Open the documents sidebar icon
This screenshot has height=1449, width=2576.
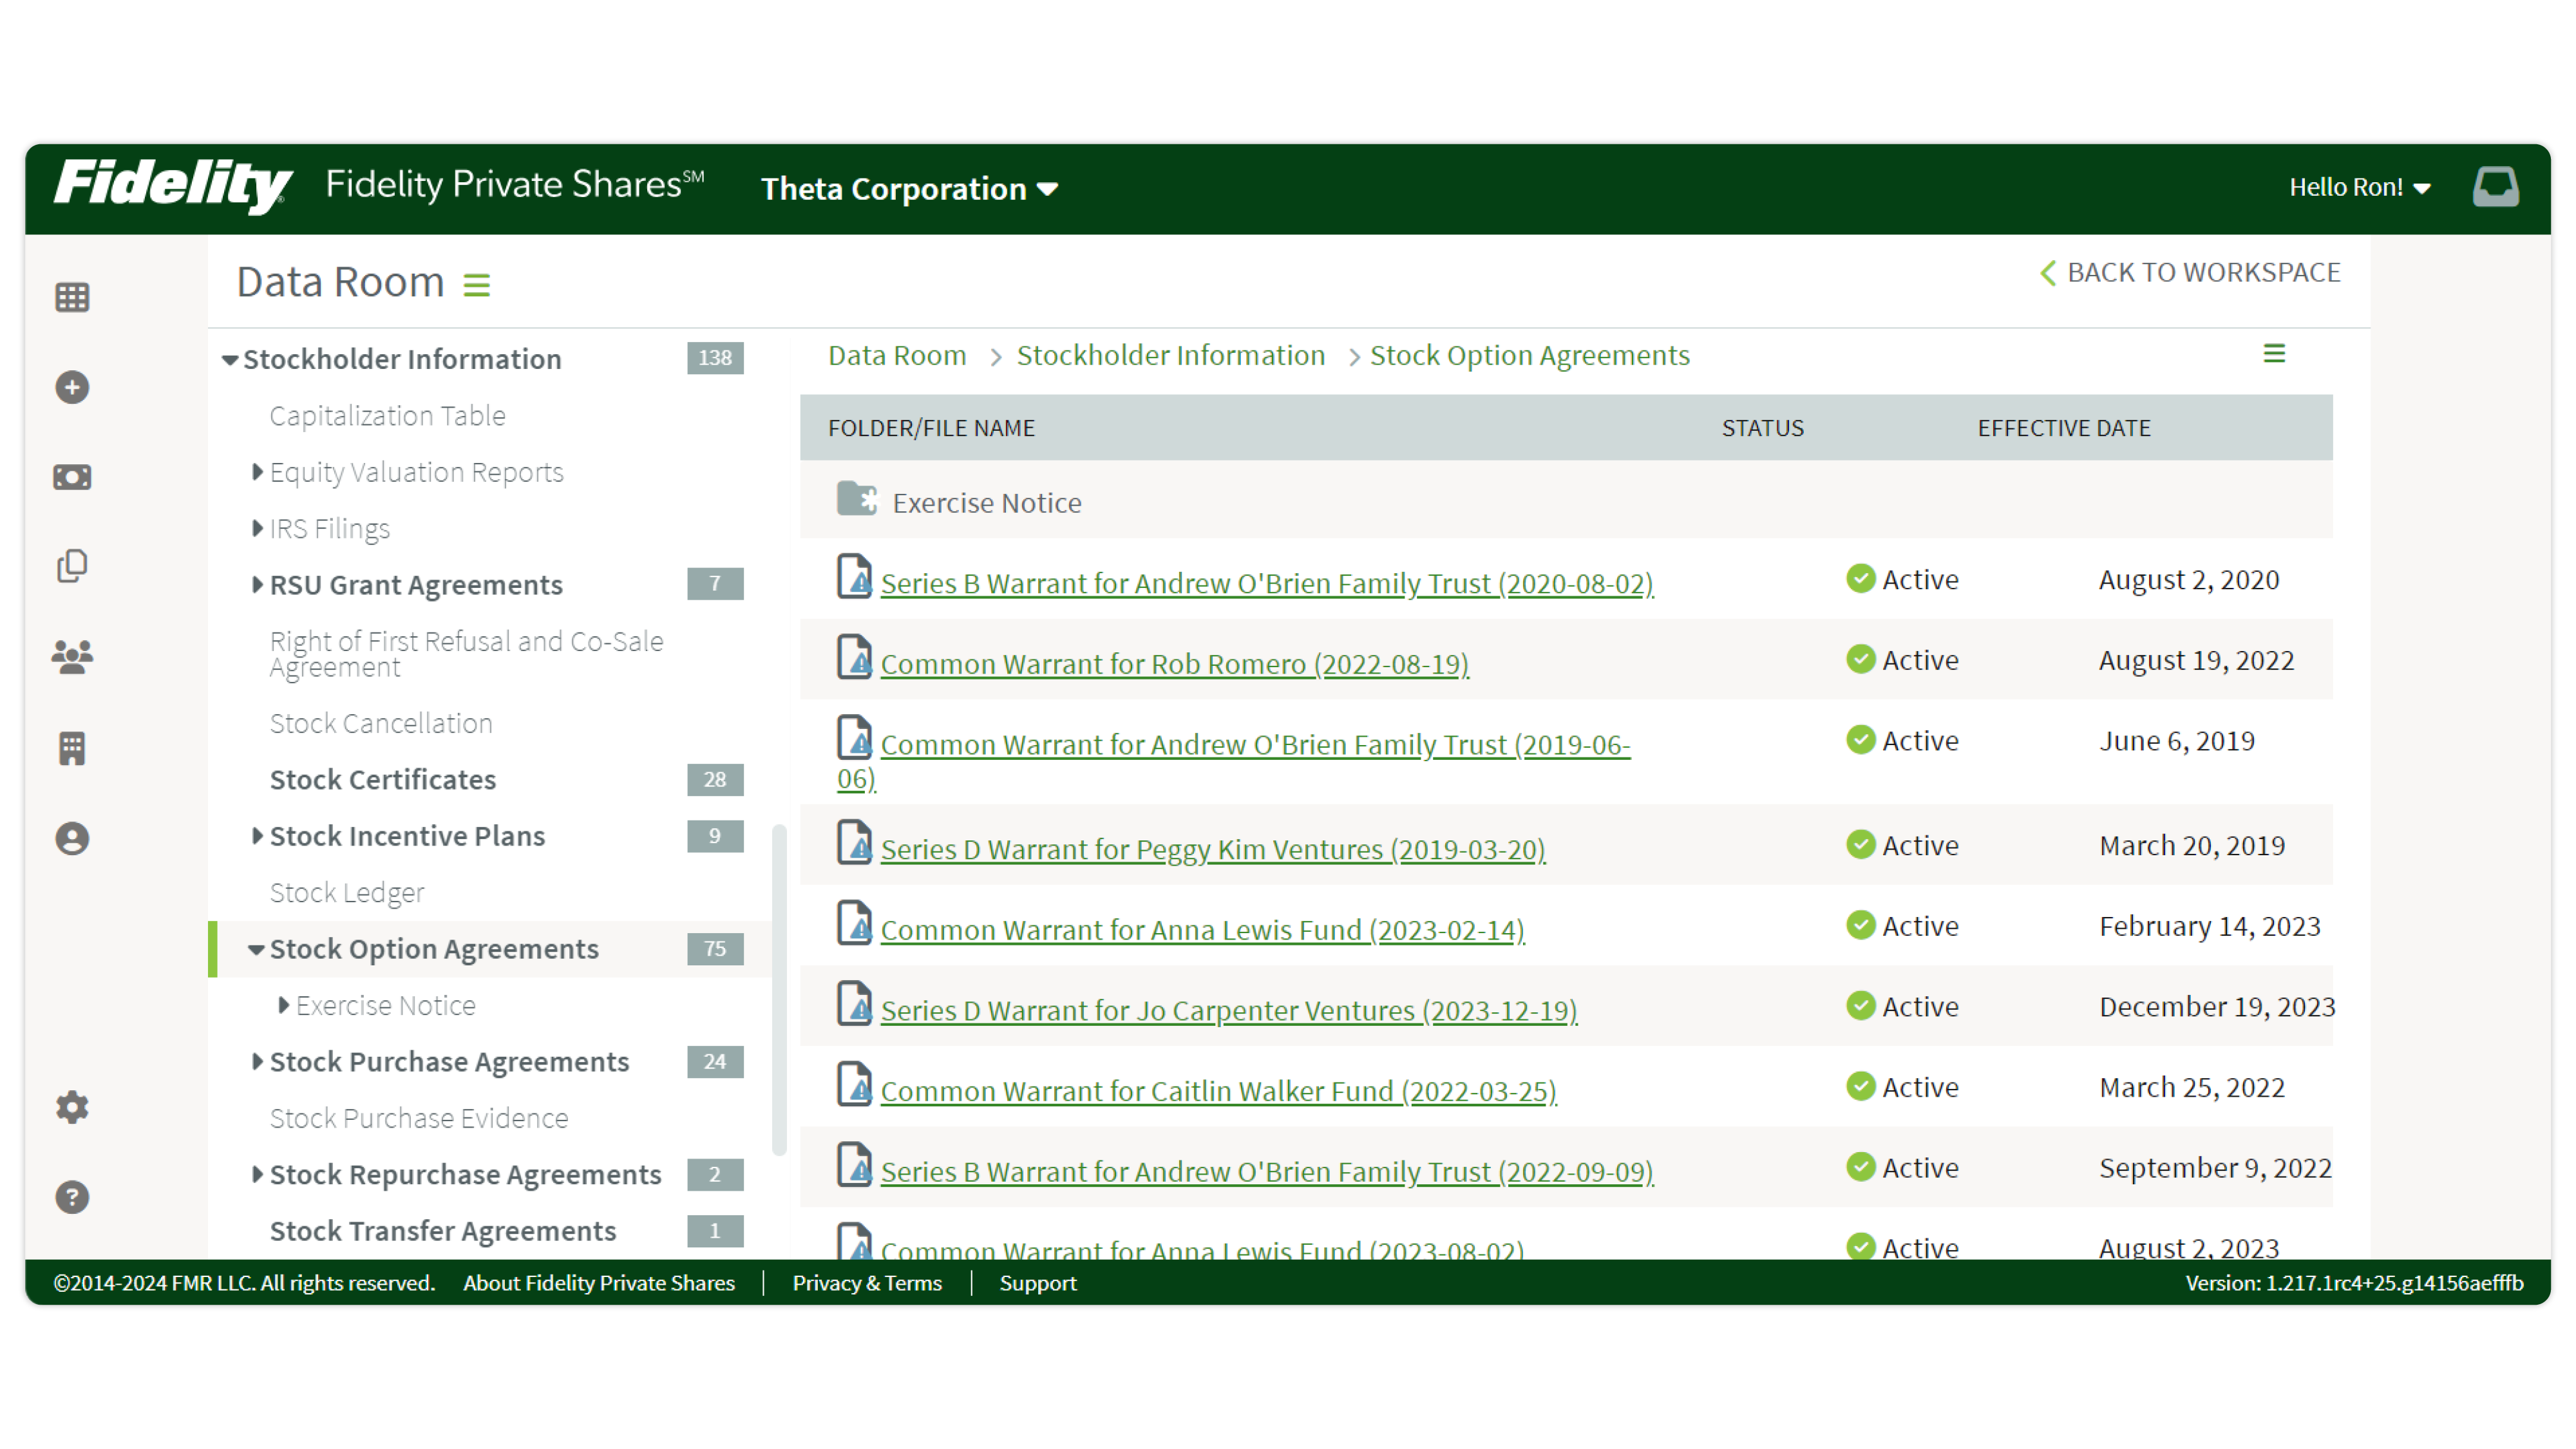71,565
